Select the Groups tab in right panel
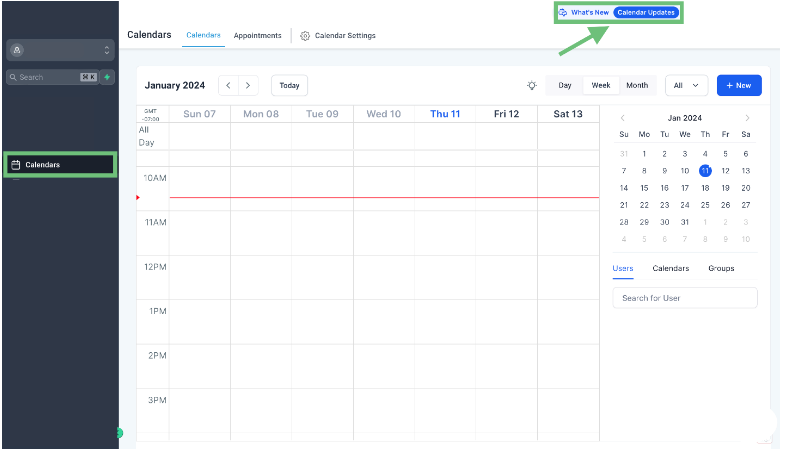Viewport: 788px width, 451px height. click(721, 268)
